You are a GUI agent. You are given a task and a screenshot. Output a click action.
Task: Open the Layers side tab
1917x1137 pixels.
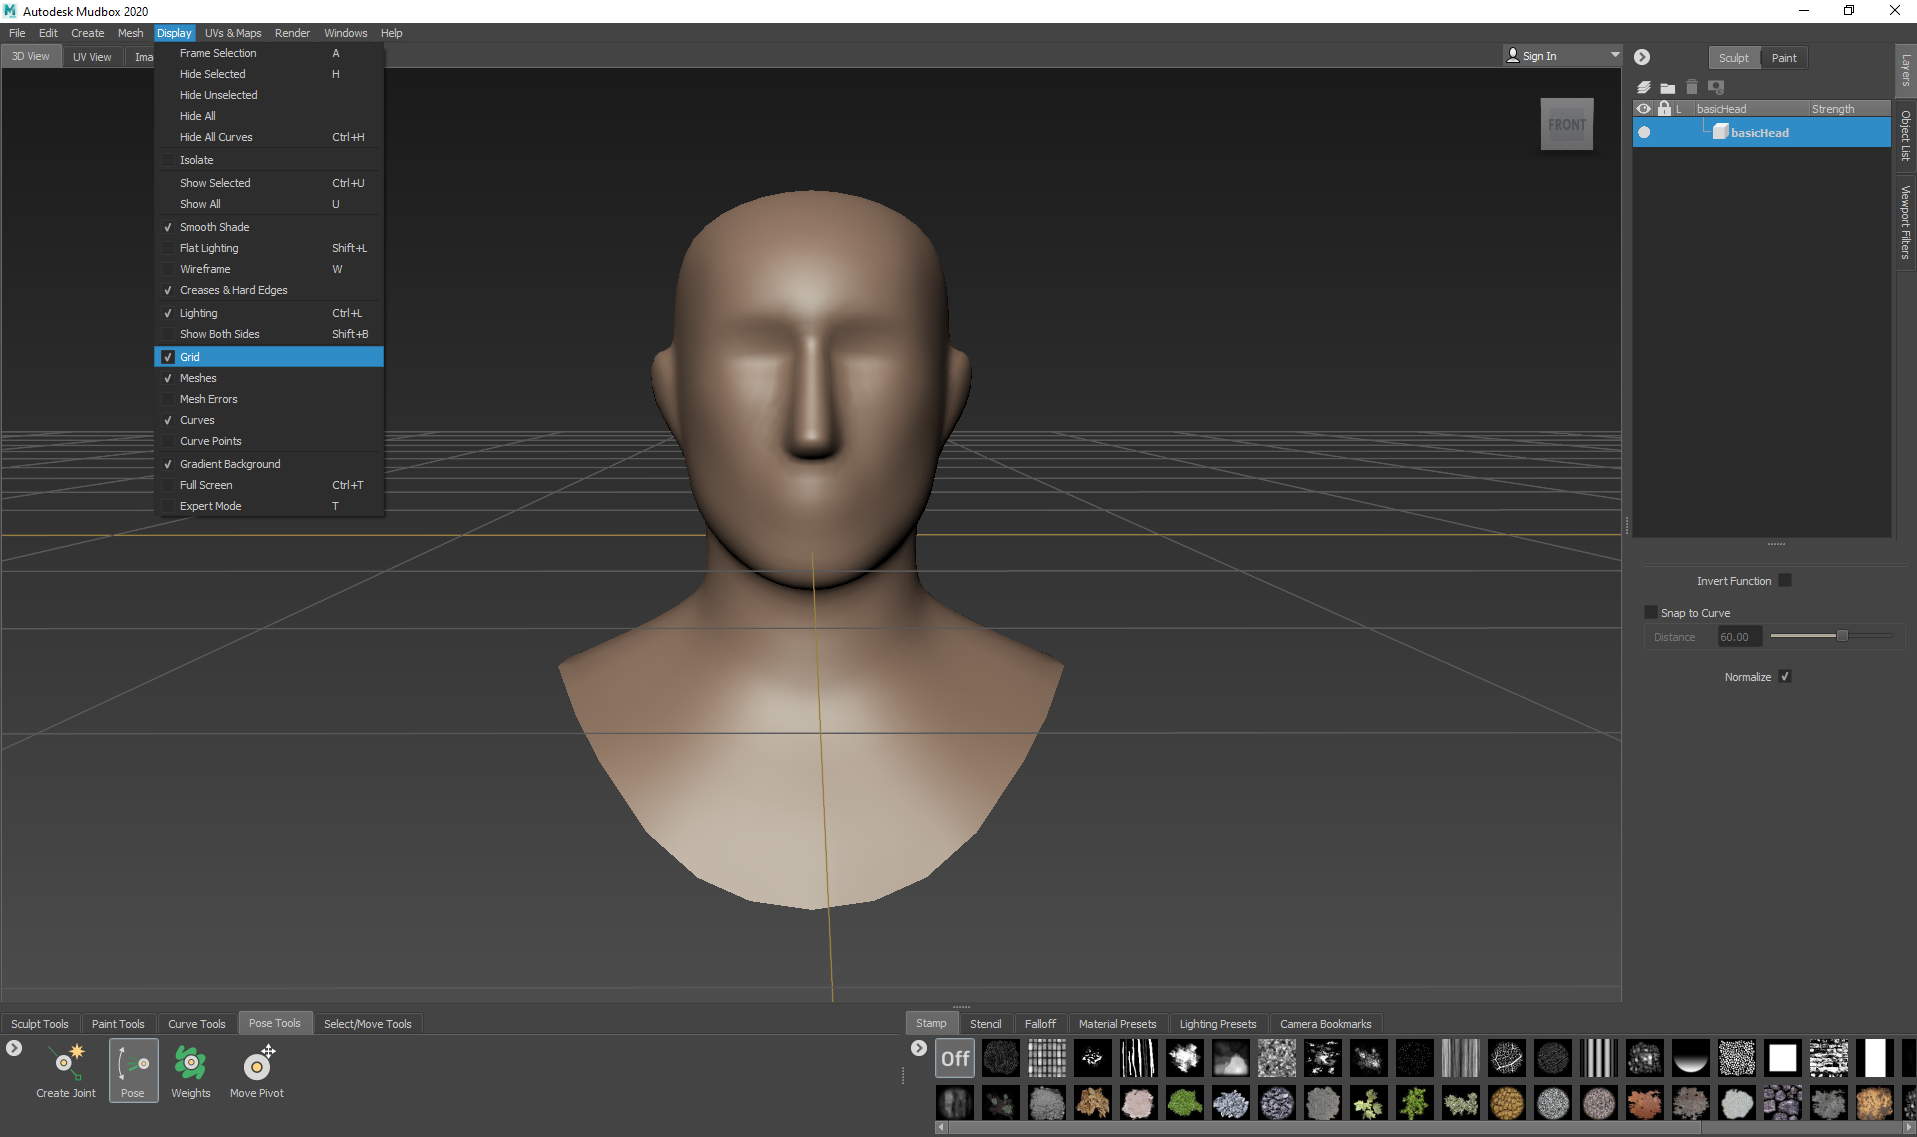[x=1906, y=71]
